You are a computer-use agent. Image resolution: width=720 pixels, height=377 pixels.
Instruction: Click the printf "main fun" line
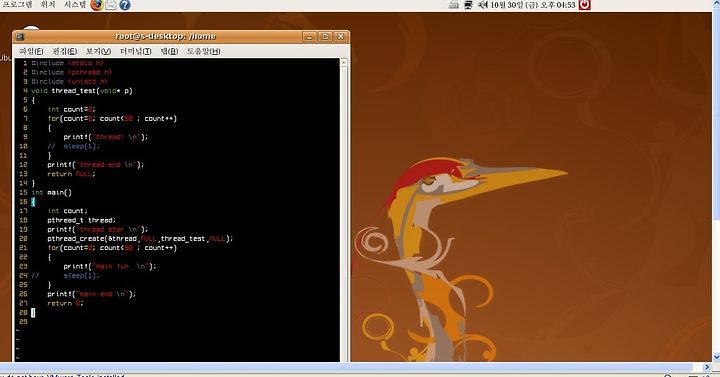click(110, 266)
